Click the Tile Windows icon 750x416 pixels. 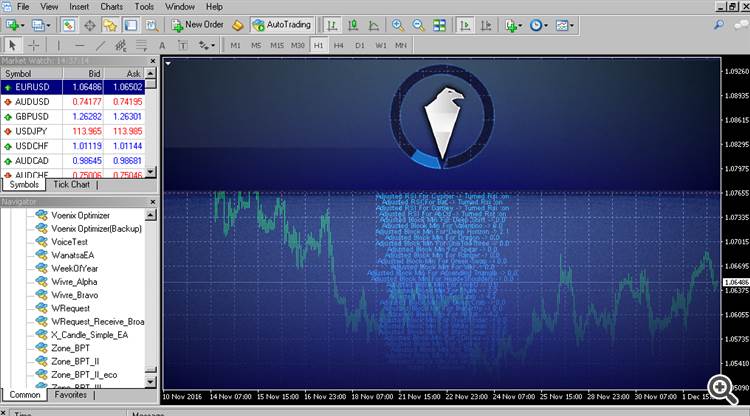tap(439, 25)
